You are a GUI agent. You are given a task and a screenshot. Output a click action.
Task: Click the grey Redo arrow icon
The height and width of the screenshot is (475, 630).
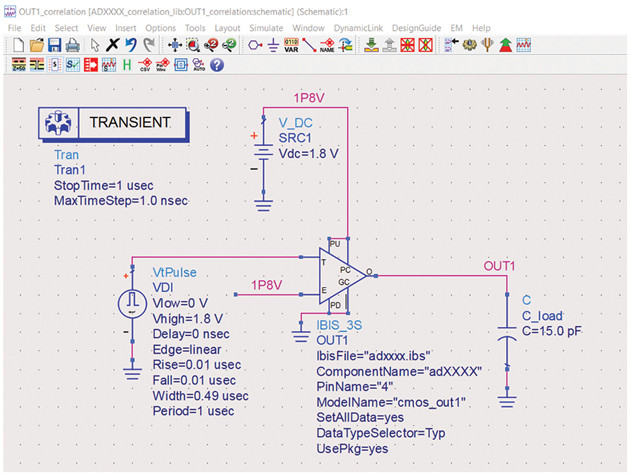pos(149,45)
